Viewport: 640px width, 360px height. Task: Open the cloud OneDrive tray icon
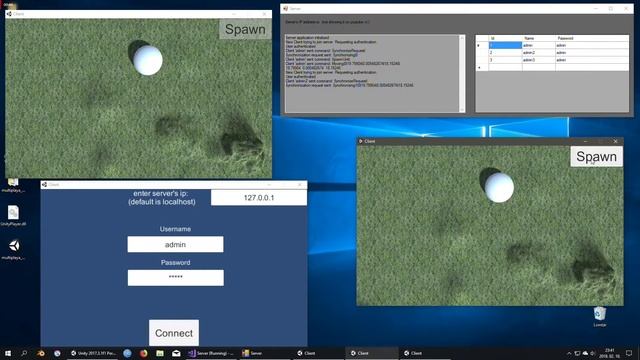point(585,353)
